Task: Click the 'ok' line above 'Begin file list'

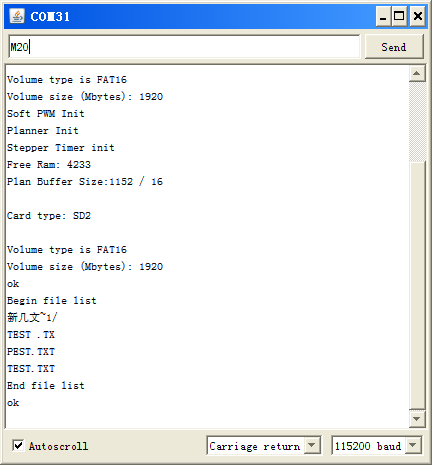Action: (13, 284)
